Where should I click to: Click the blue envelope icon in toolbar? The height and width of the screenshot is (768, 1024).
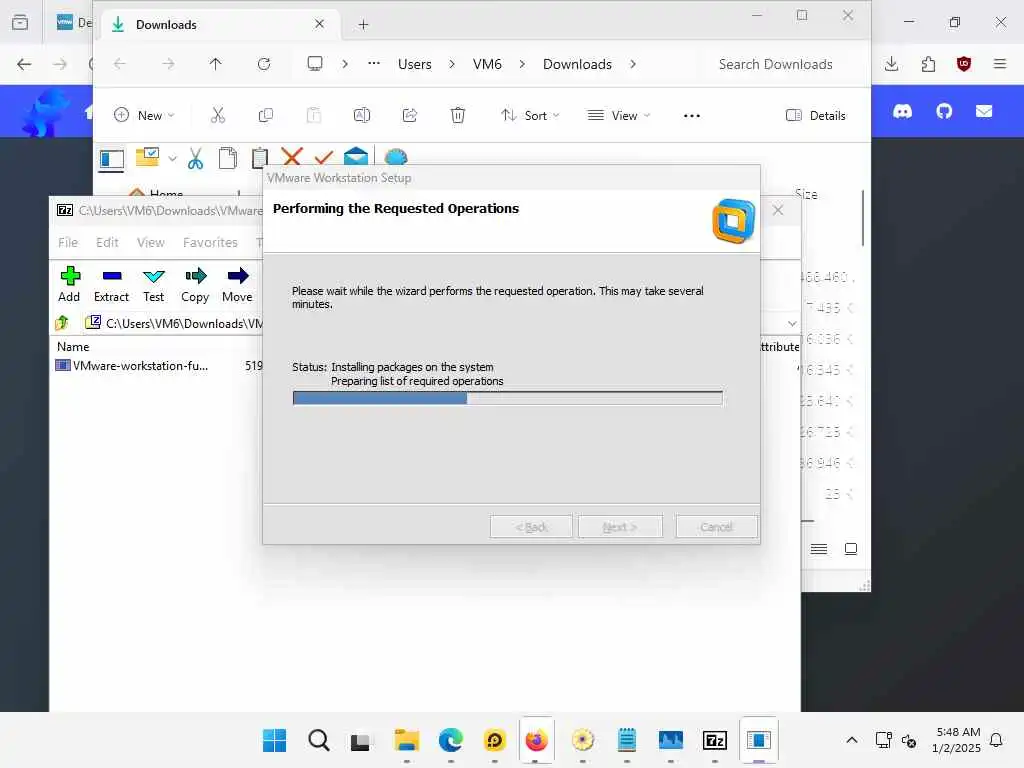tap(356, 157)
